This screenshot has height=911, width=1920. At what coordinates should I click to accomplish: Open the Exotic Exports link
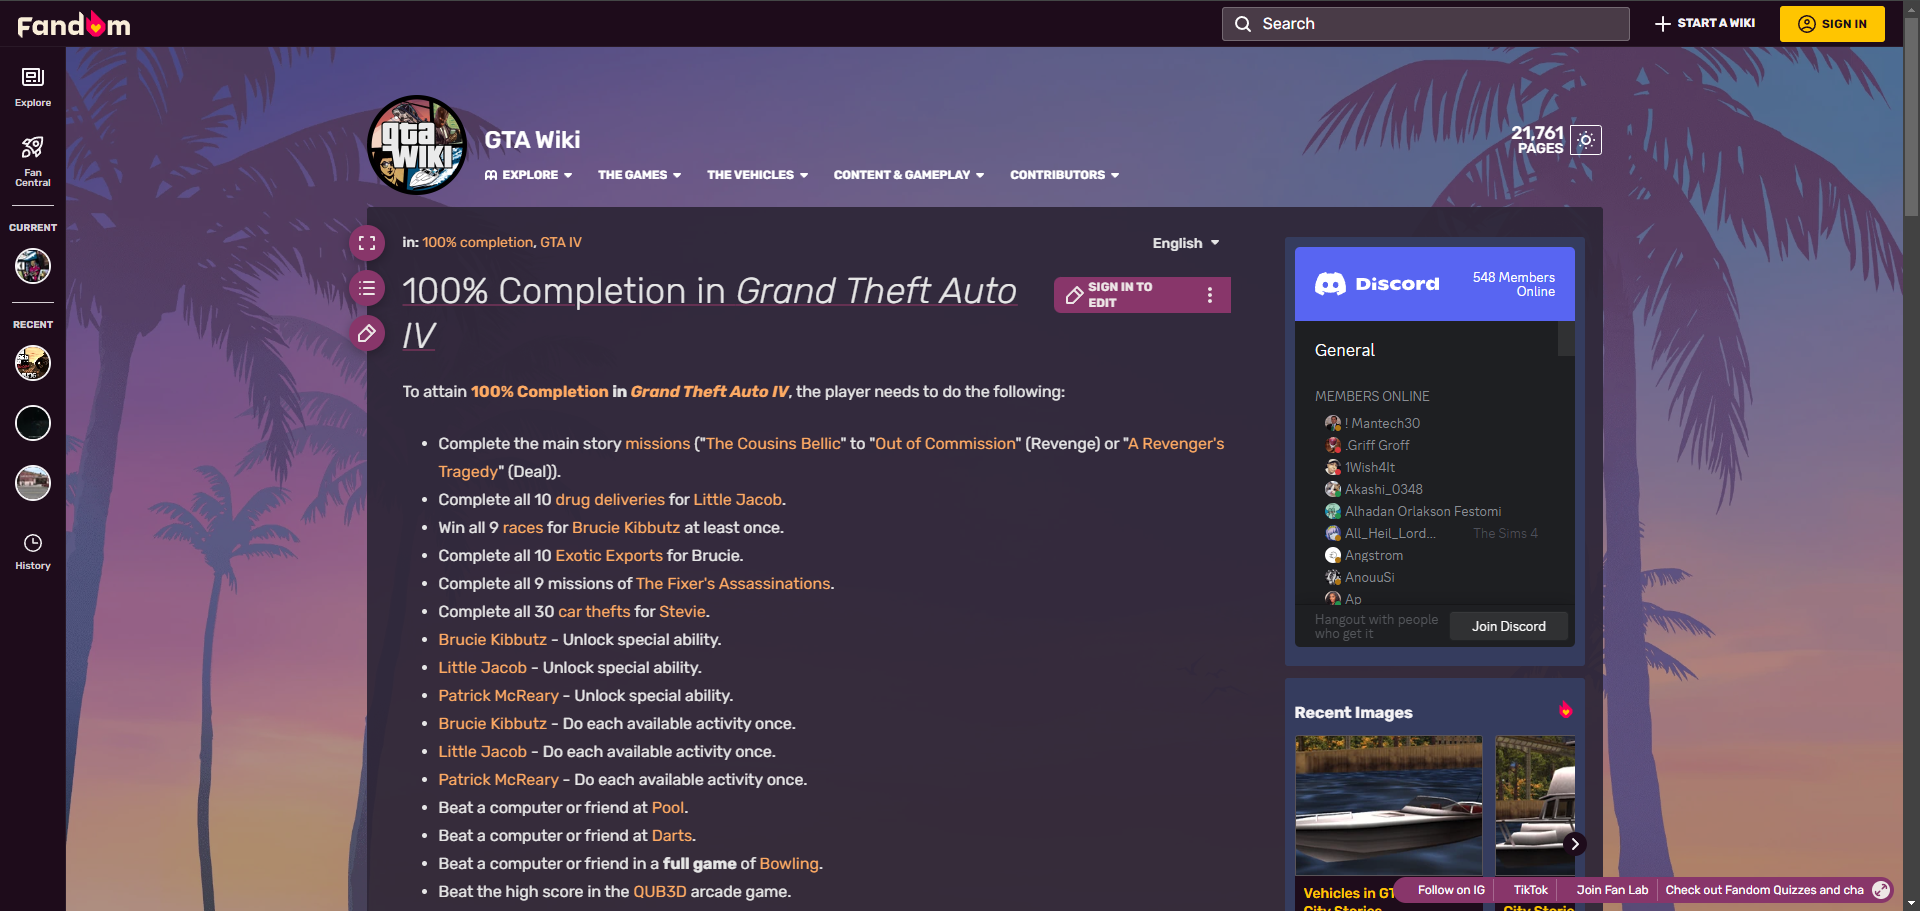[609, 555]
